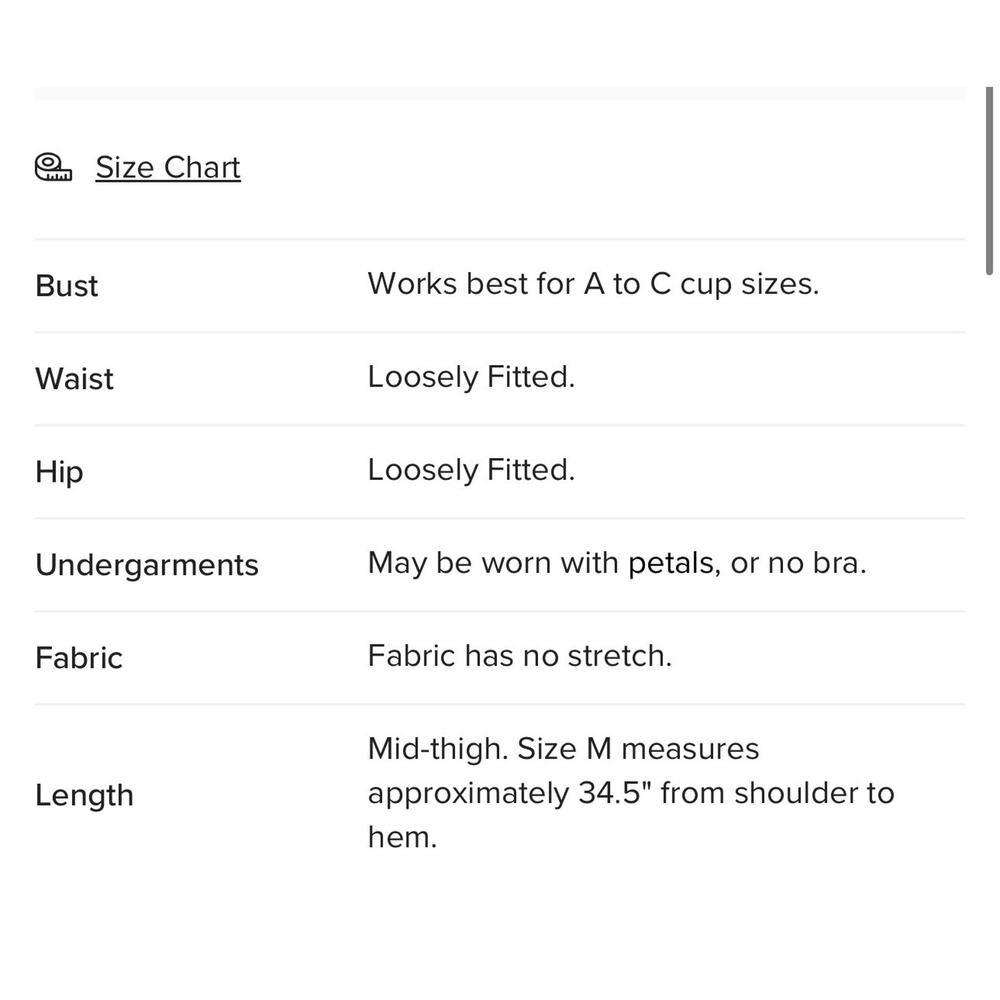Click the word 'hem.' in the Length description
The width and height of the screenshot is (1000, 1000).
402,837
